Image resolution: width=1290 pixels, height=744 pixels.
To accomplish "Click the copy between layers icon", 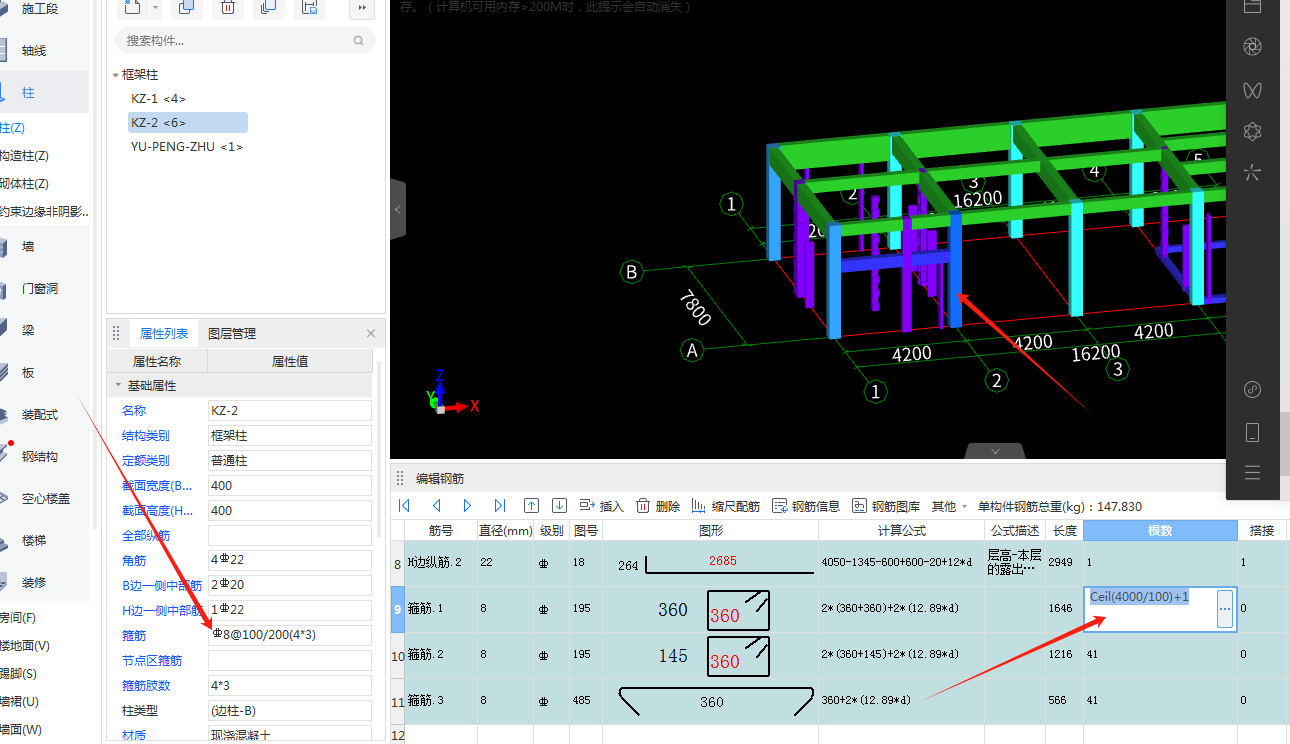I will coord(267,8).
